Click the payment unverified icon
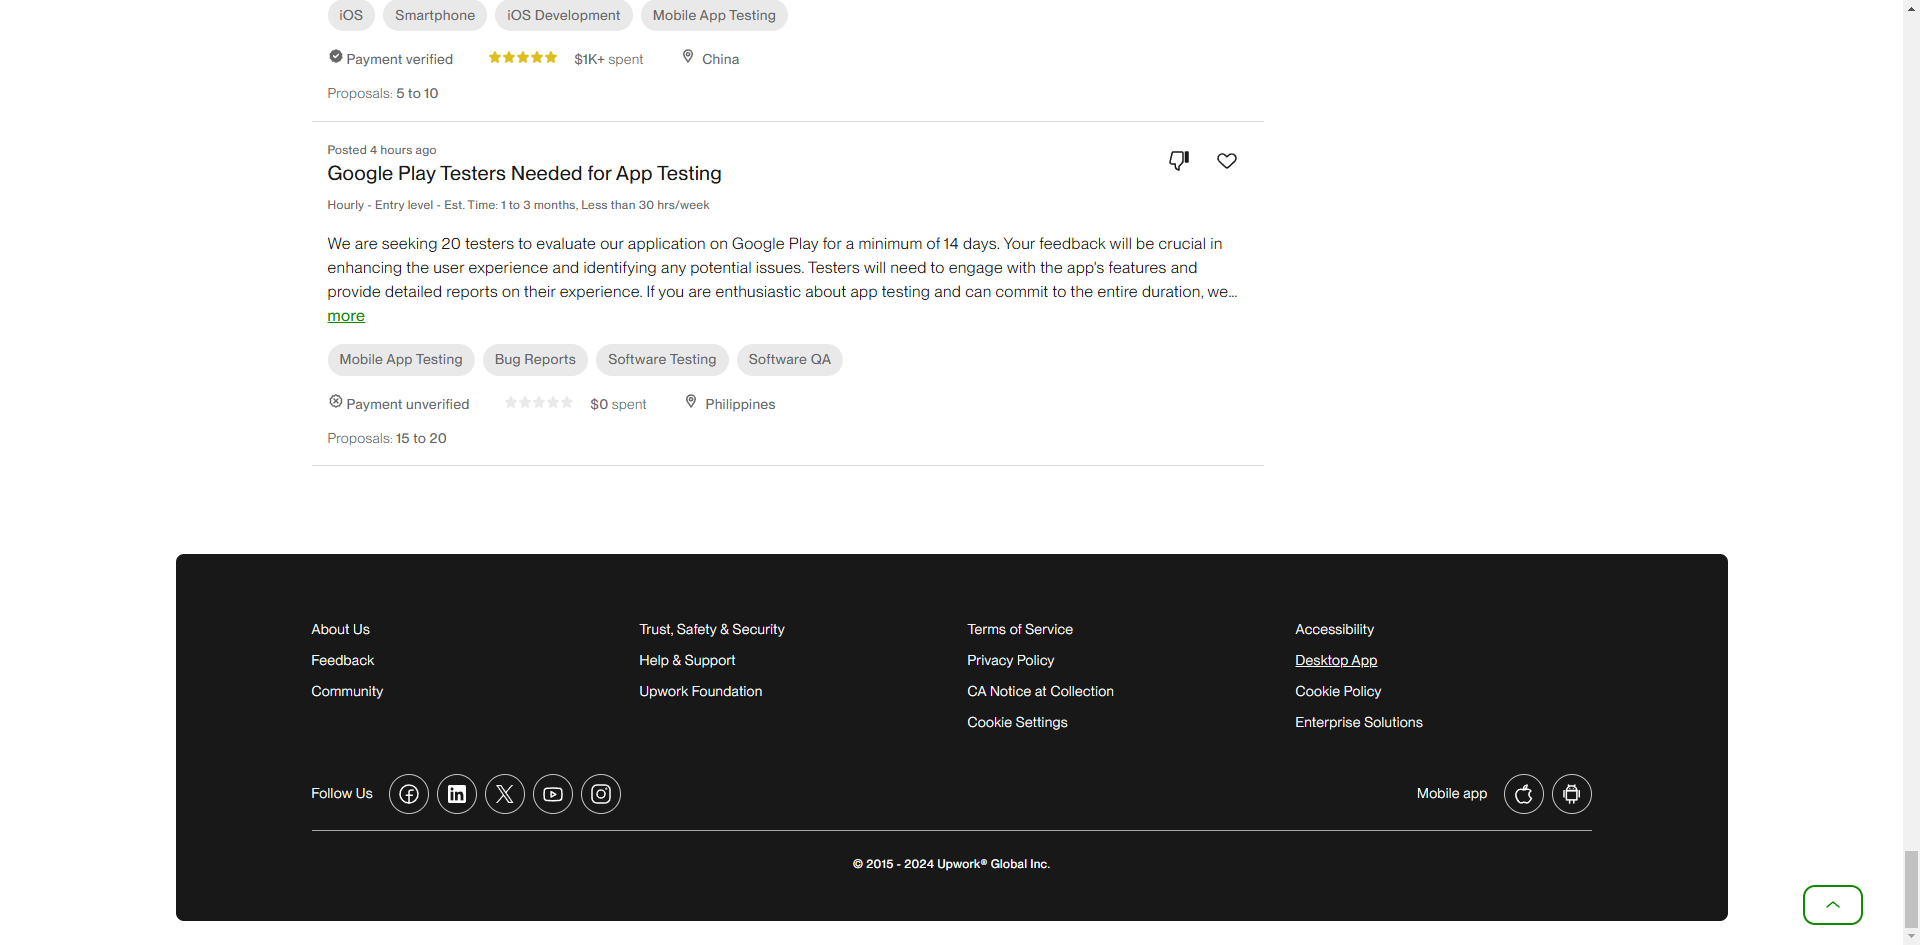This screenshot has width=1920, height=945. pyautogui.click(x=336, y=402)
